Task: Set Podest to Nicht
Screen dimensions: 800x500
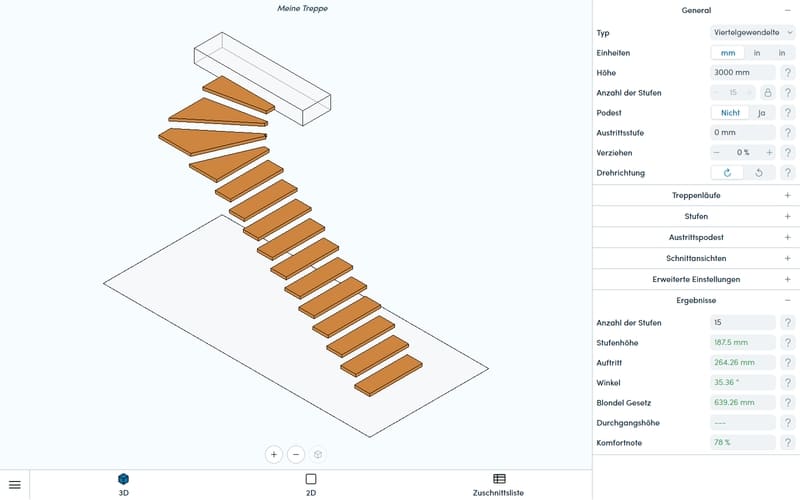Action: (x=730, y=113)
